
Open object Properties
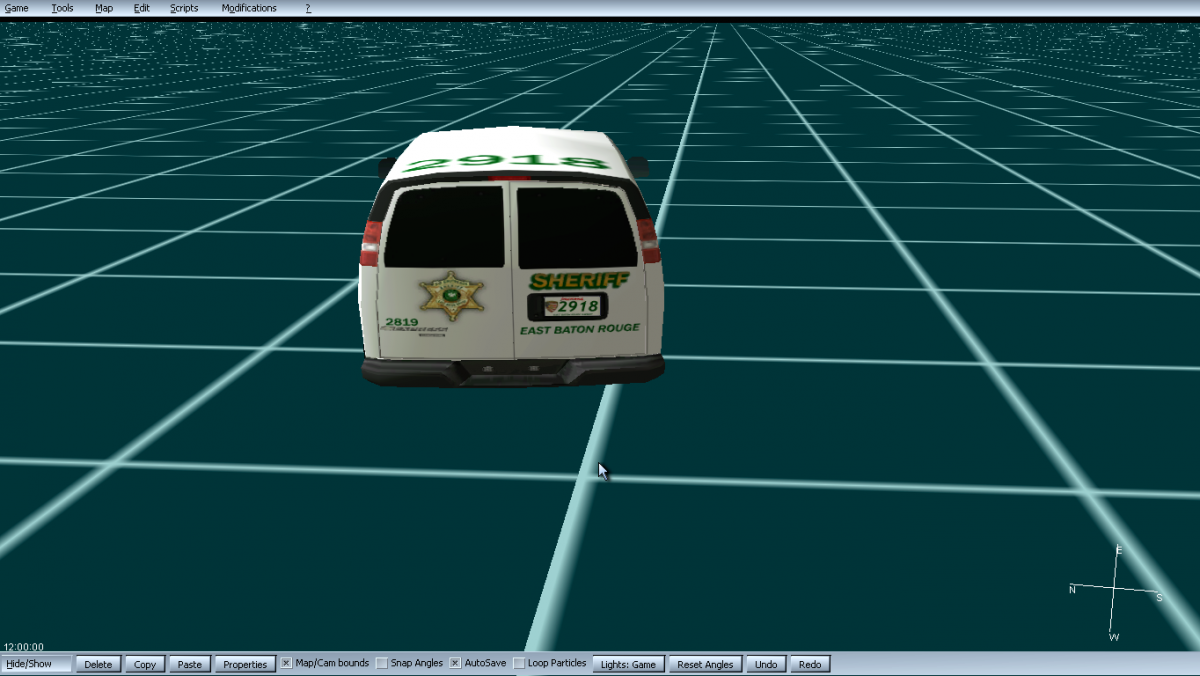(245, 664)
